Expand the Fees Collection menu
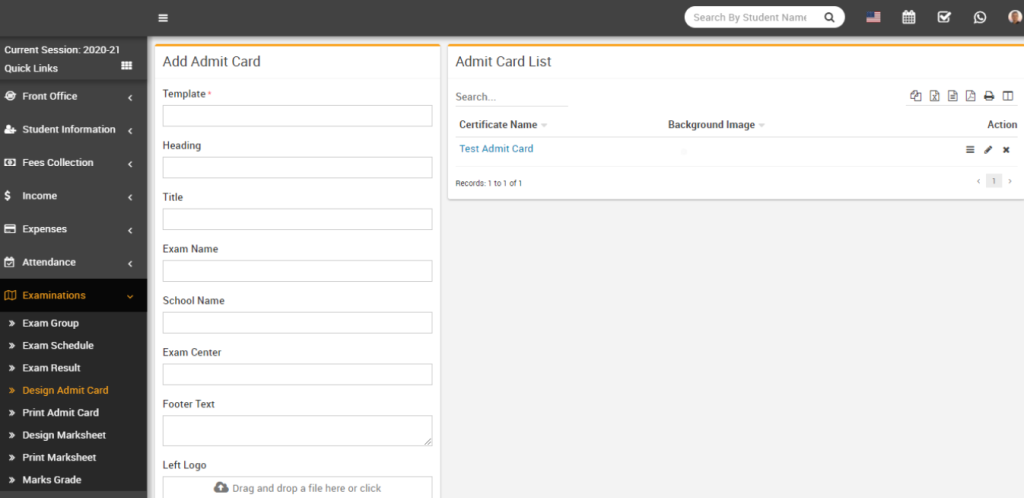Image resolution: width=1024 pixels, height=498 pixels. 73,162
